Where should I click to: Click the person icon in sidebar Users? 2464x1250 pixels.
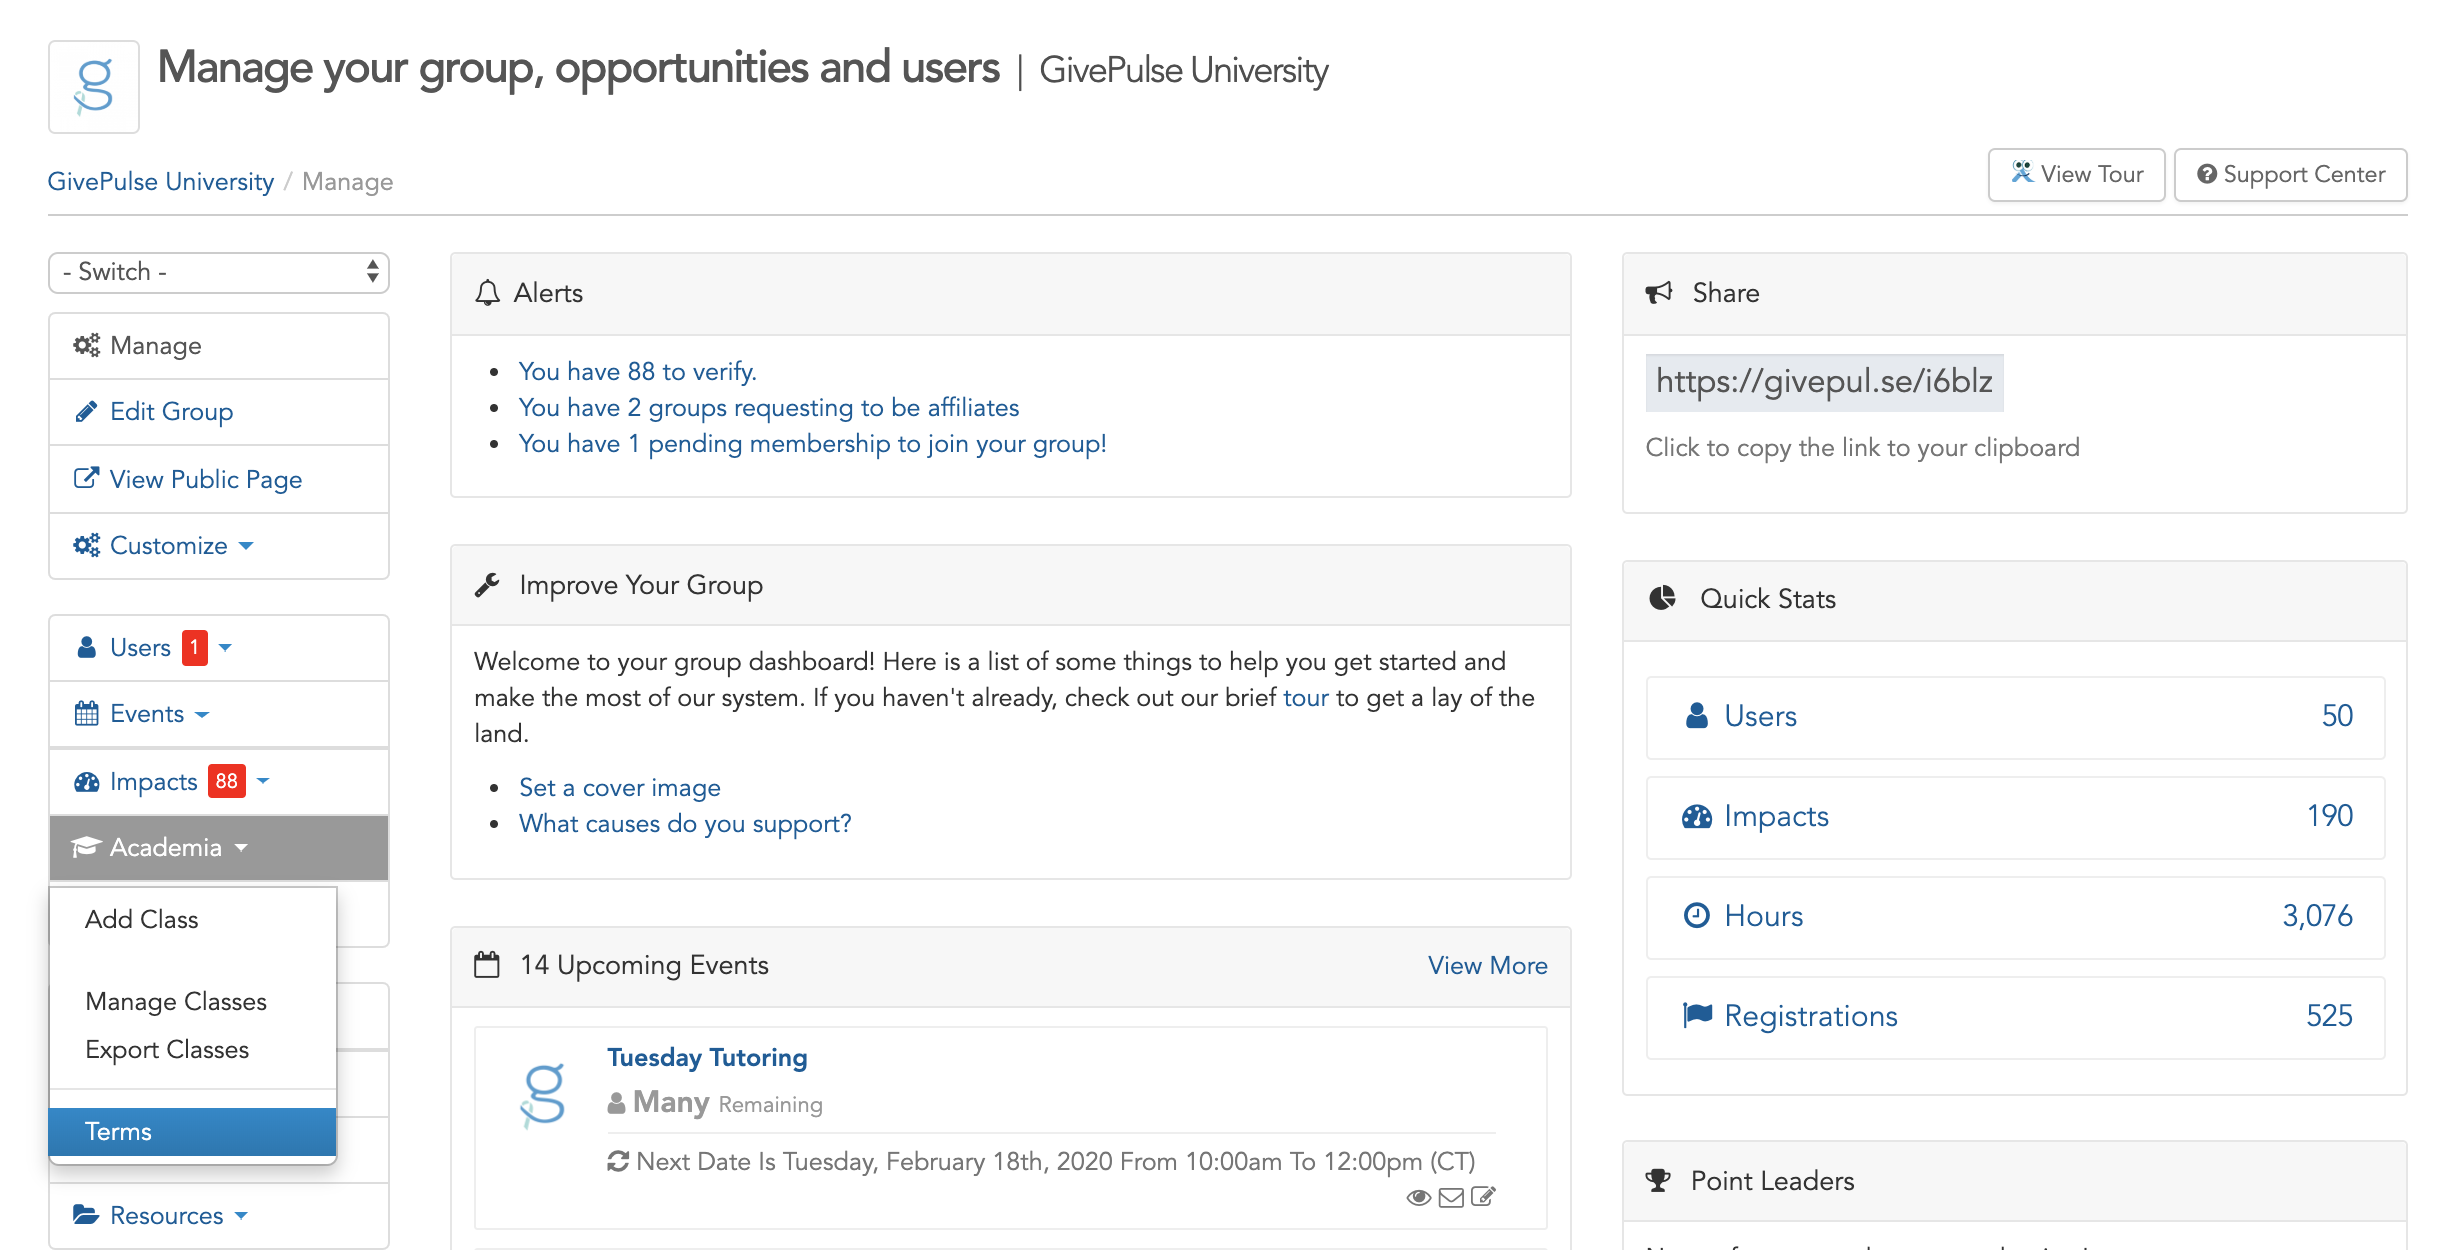tap(87, 647)
